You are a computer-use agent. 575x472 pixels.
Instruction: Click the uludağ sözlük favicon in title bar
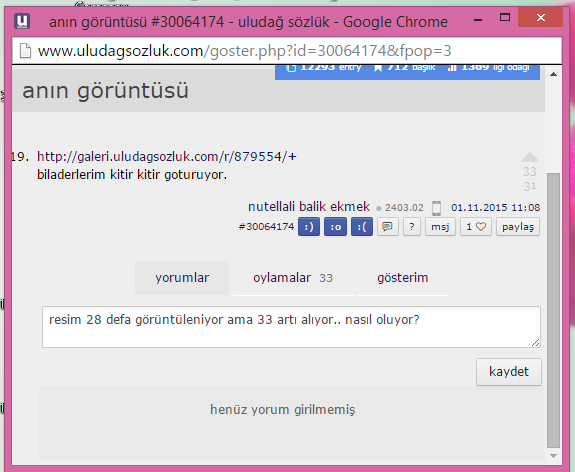tap(22, 21)
